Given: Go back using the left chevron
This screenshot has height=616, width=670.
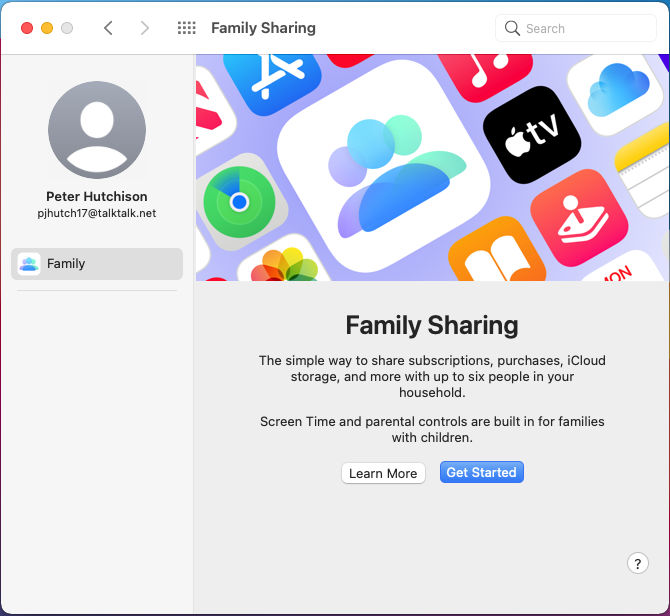Looking at the screenshot, I should [109, 28].
